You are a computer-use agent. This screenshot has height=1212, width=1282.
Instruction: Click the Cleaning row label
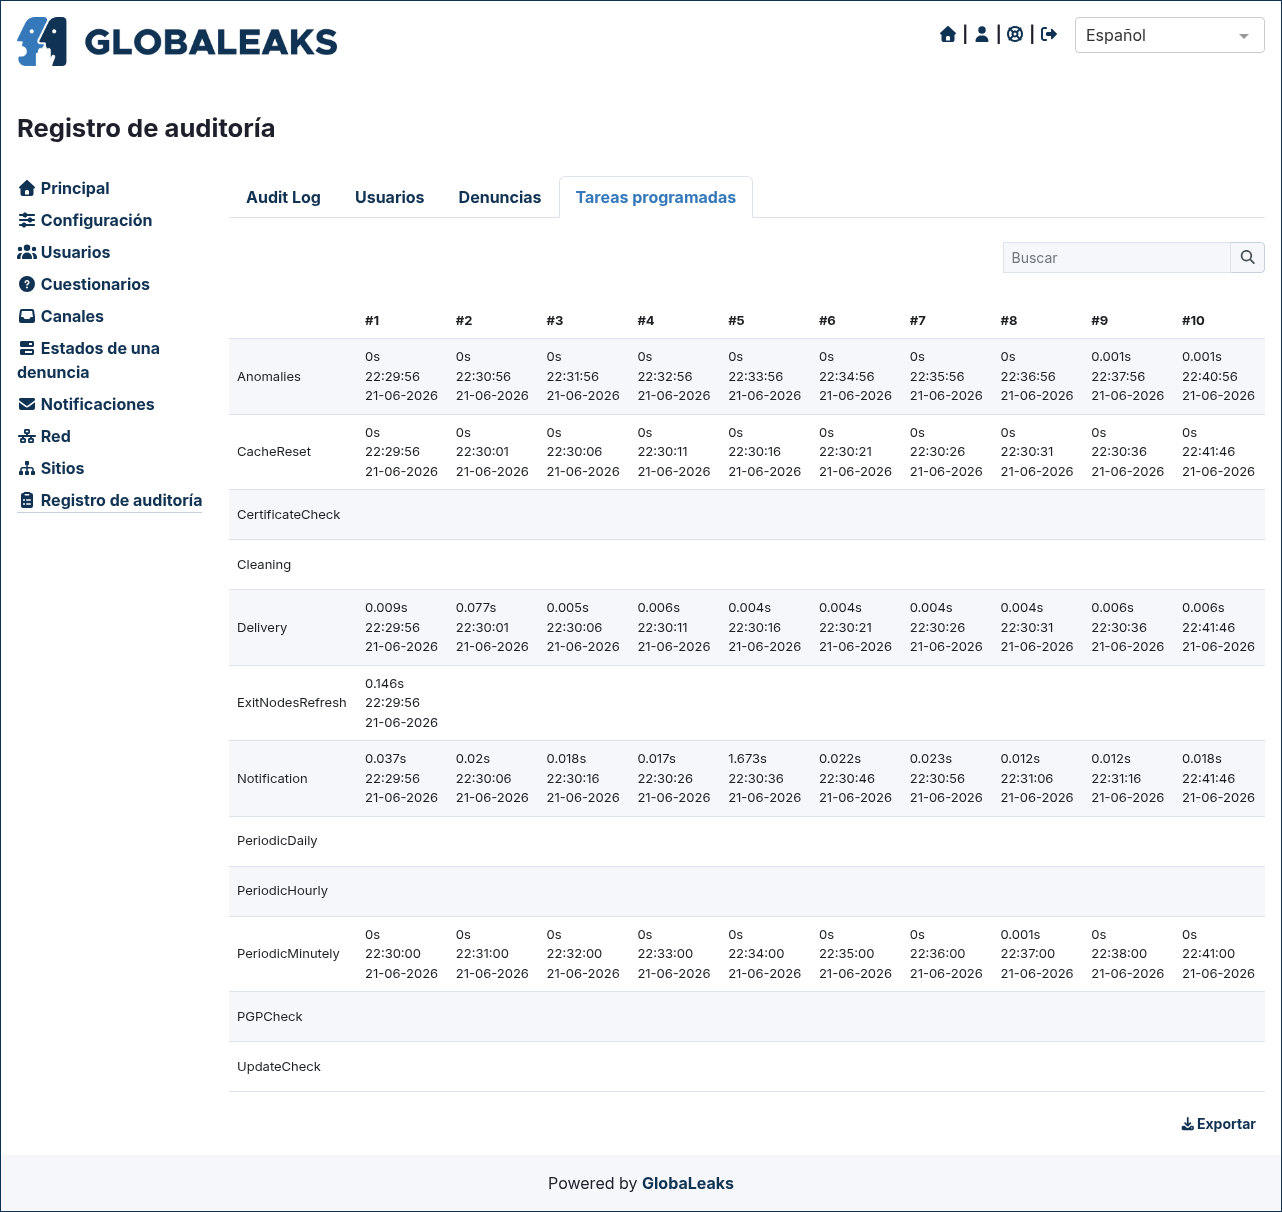pyautogui.click(x=264, y=564)
